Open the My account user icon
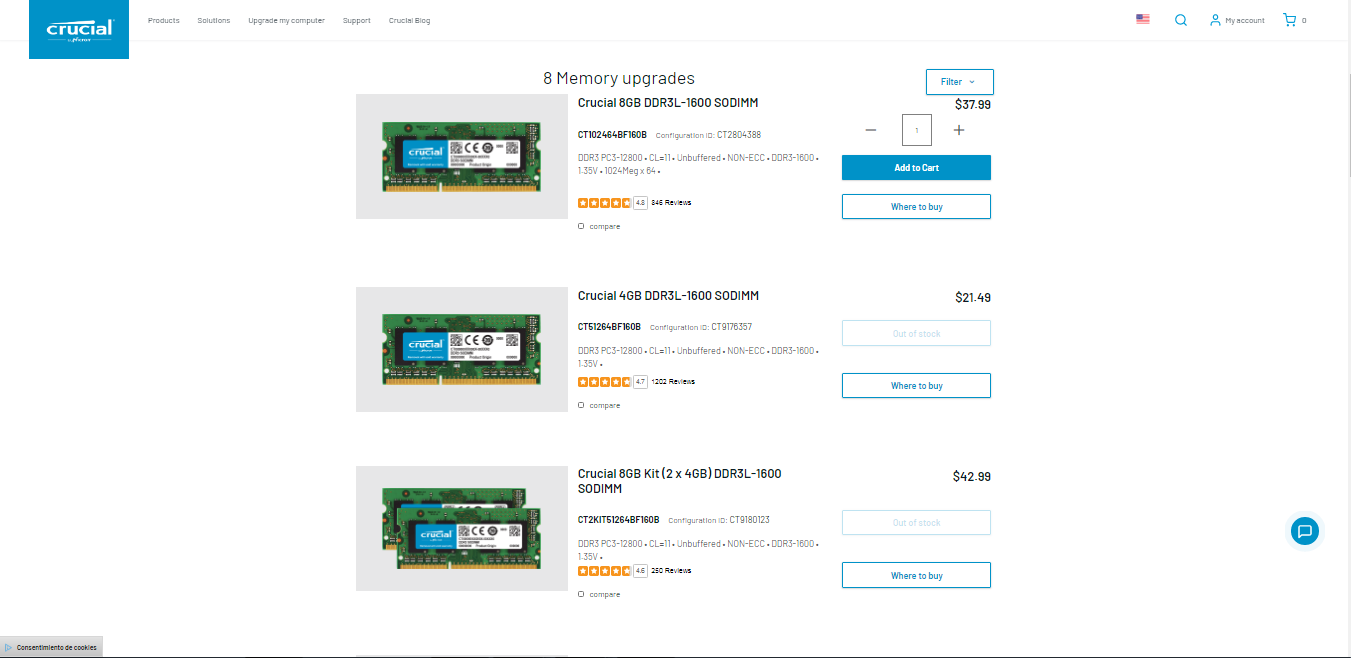 [1215, 20]
